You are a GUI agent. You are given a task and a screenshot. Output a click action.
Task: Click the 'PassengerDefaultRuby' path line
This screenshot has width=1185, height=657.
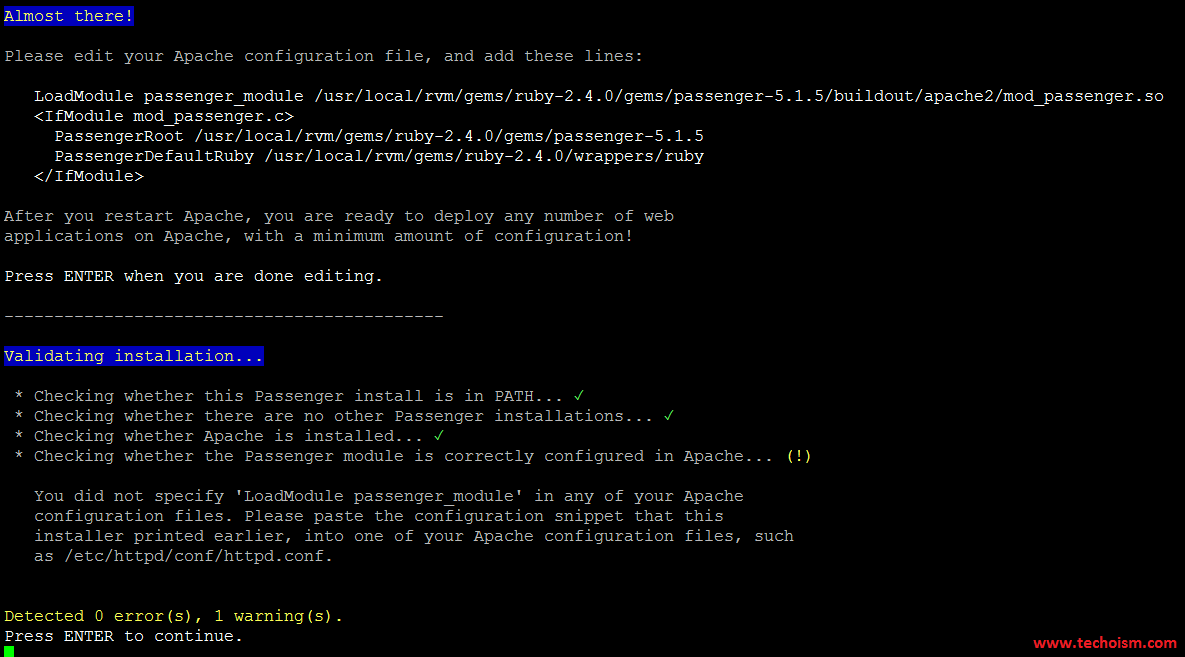[379, 157]
